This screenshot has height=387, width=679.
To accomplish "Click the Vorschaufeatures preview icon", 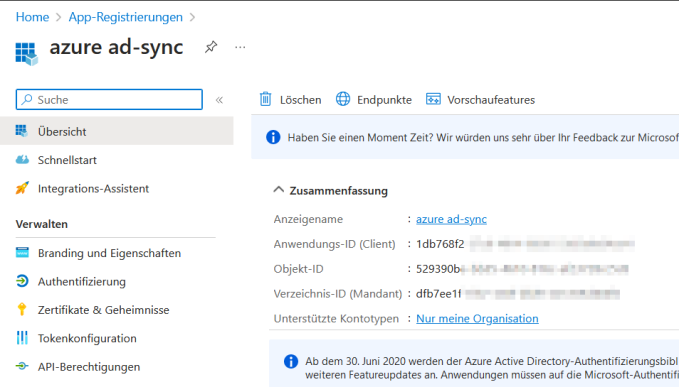I will click(x=433, y=99).
